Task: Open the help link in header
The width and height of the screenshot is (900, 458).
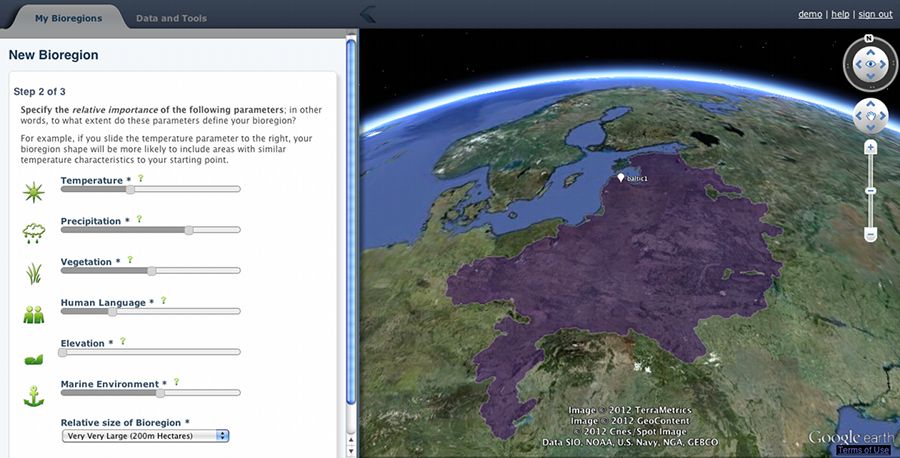Action: [840, 14]
